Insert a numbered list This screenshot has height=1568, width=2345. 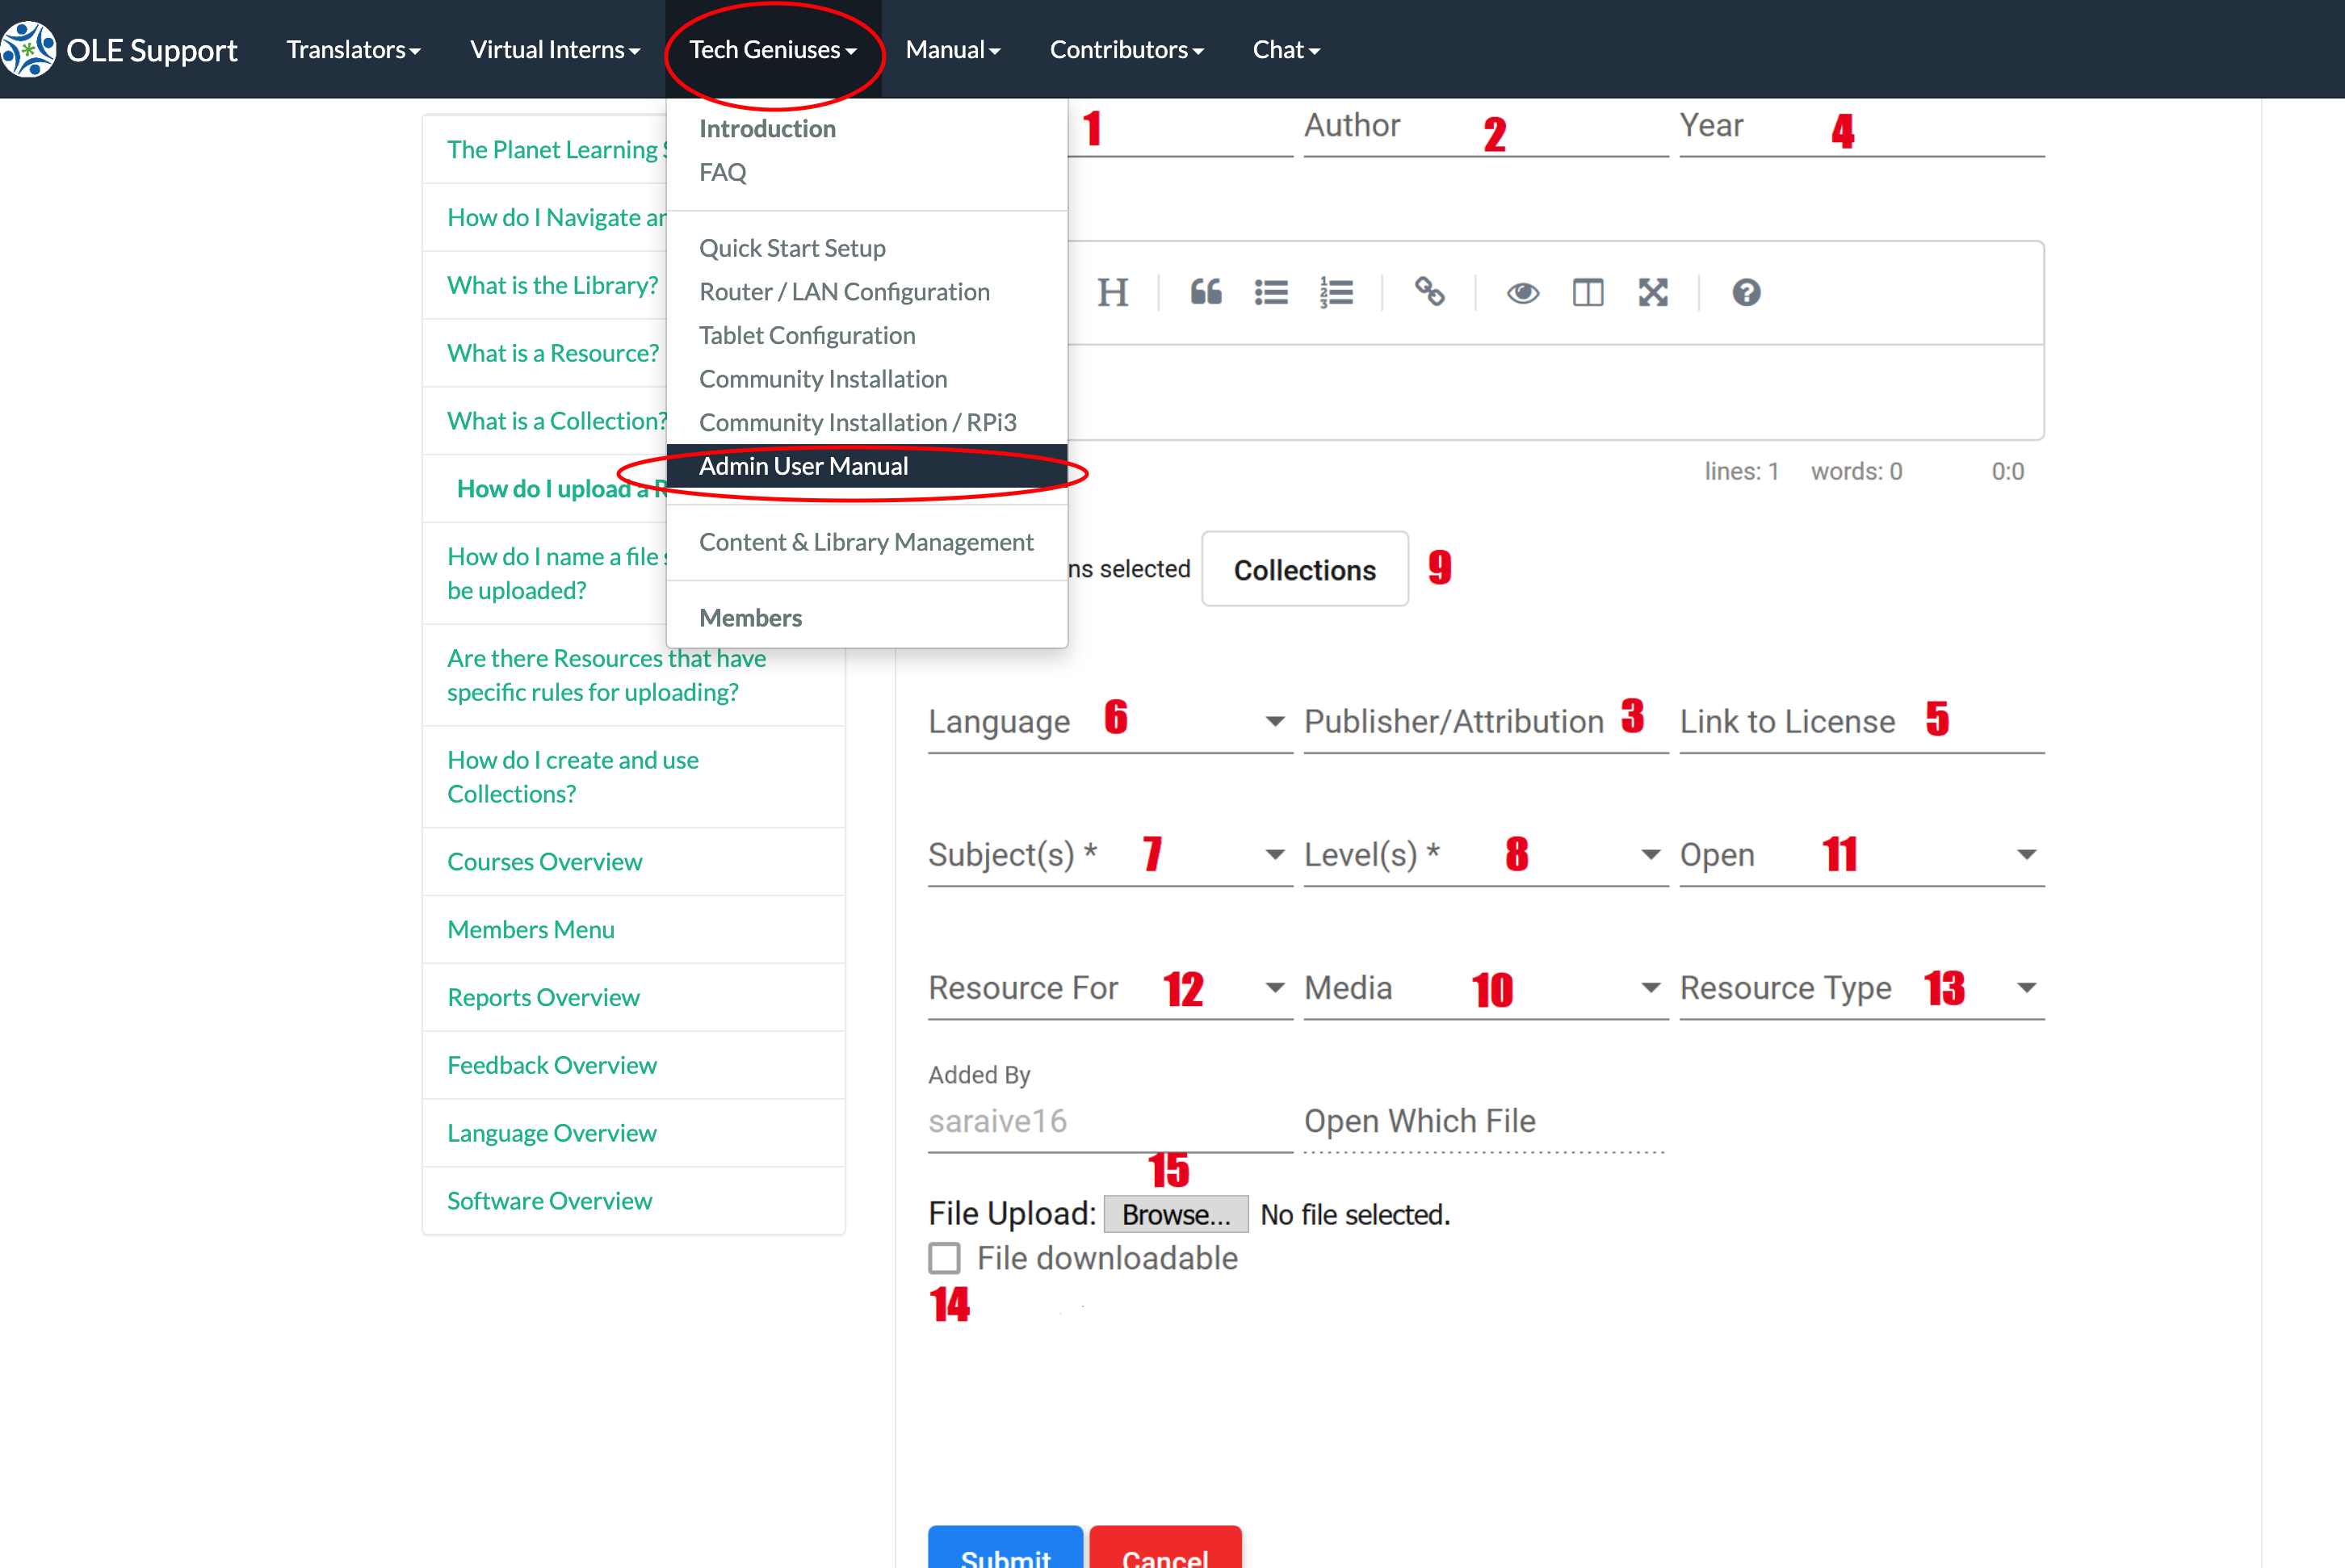(x=1336, y=292)
